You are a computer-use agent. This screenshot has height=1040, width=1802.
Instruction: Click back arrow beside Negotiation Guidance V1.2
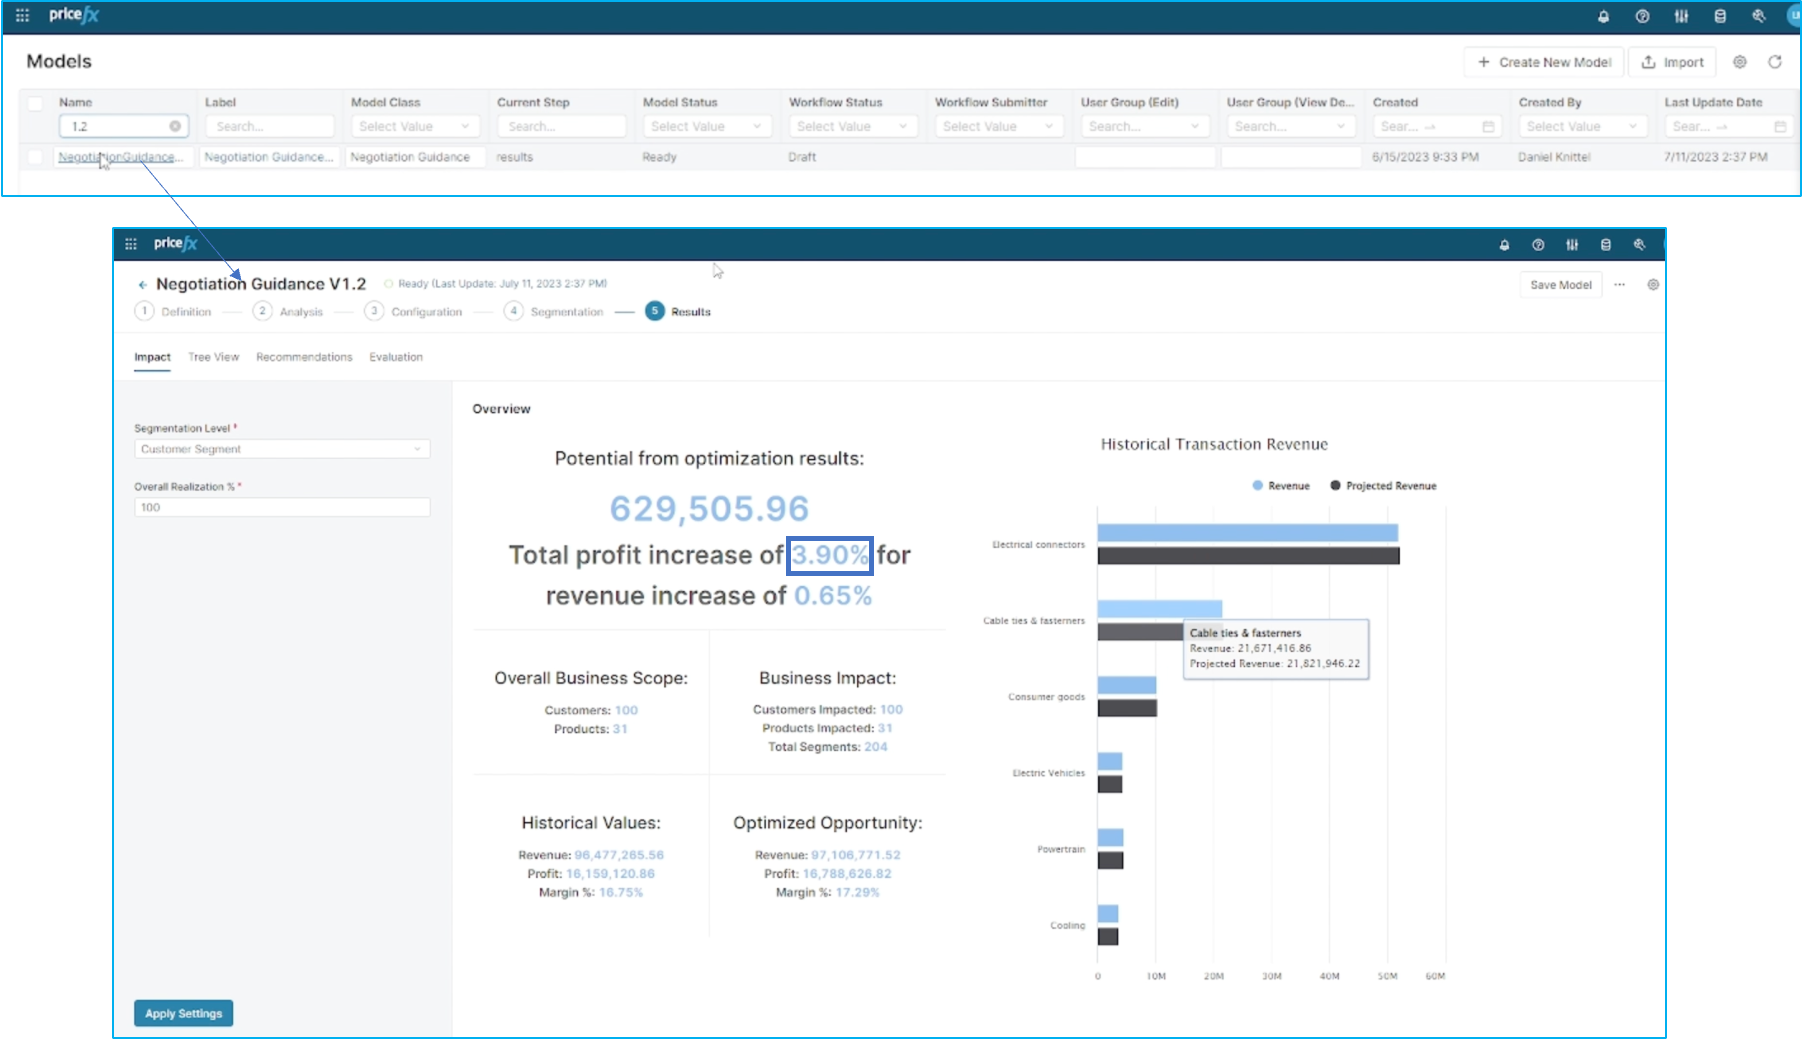pos(142,285)
